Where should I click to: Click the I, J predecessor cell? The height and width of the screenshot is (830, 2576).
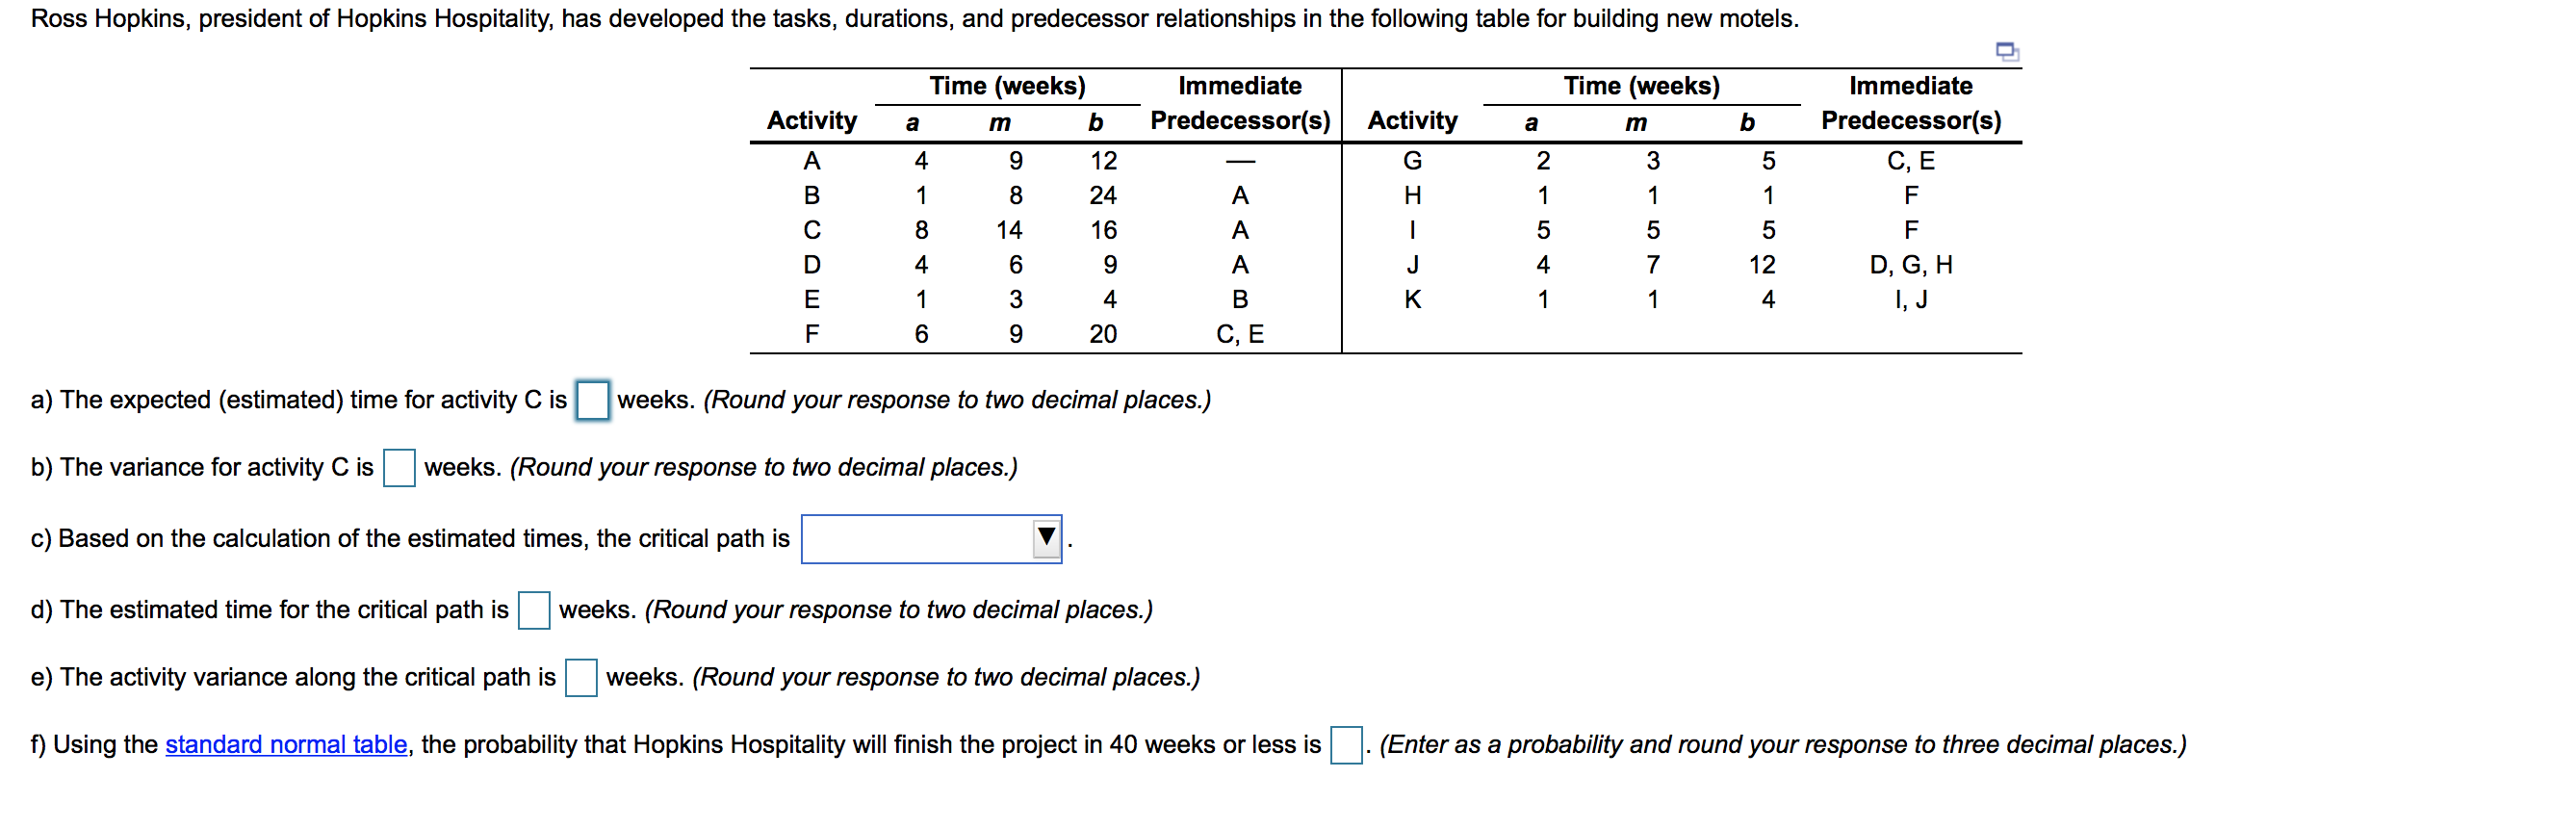[x=1910, y=299]
